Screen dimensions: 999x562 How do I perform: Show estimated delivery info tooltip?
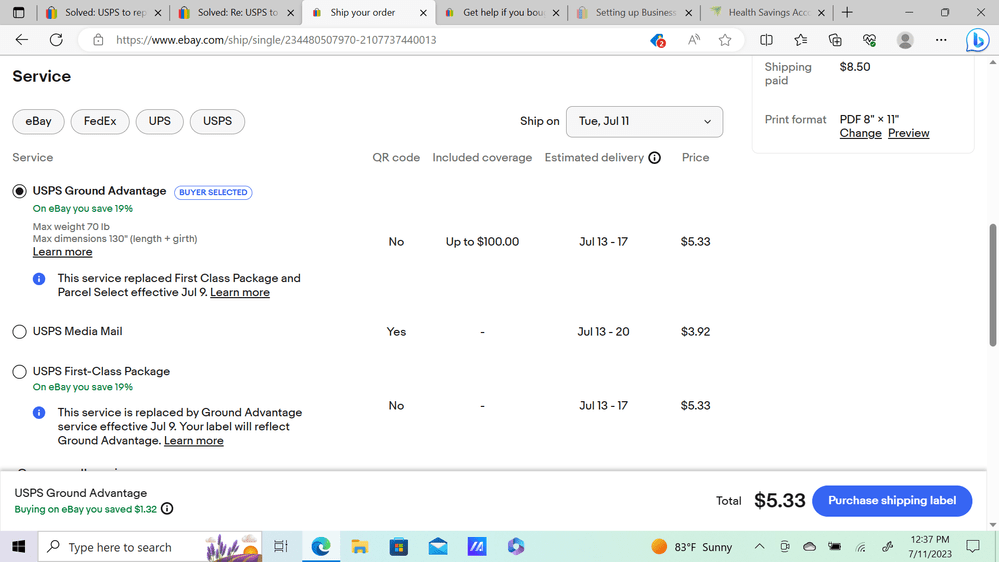click(654, 158)
